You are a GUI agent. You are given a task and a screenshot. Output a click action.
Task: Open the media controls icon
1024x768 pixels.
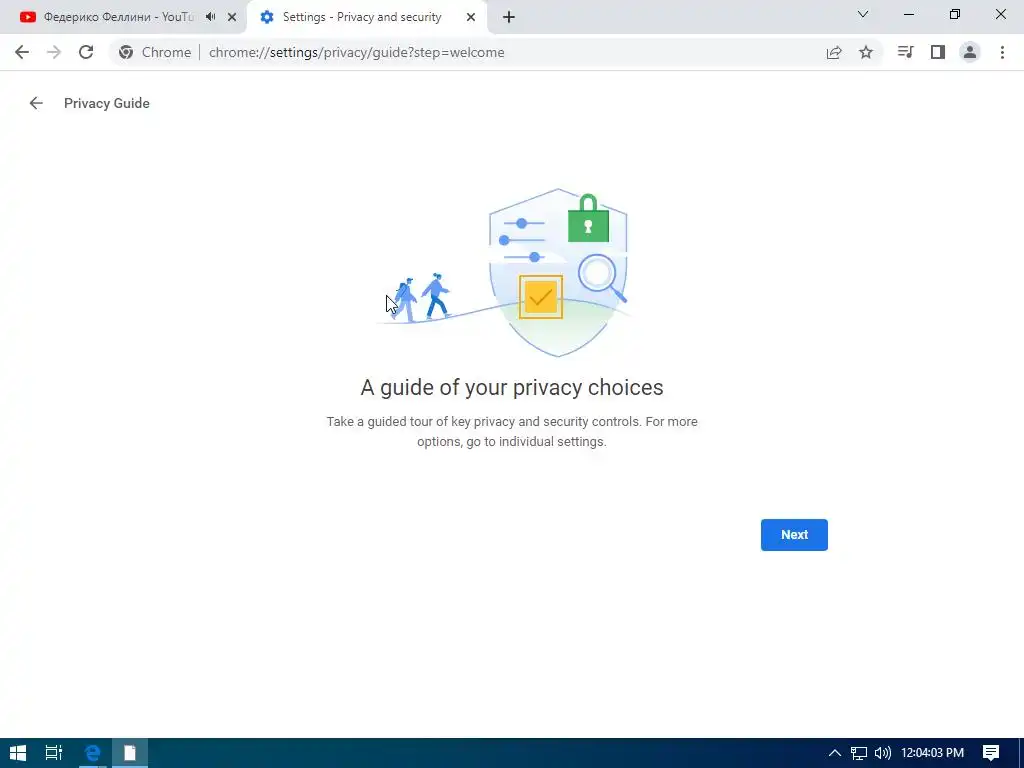point(905,52)
